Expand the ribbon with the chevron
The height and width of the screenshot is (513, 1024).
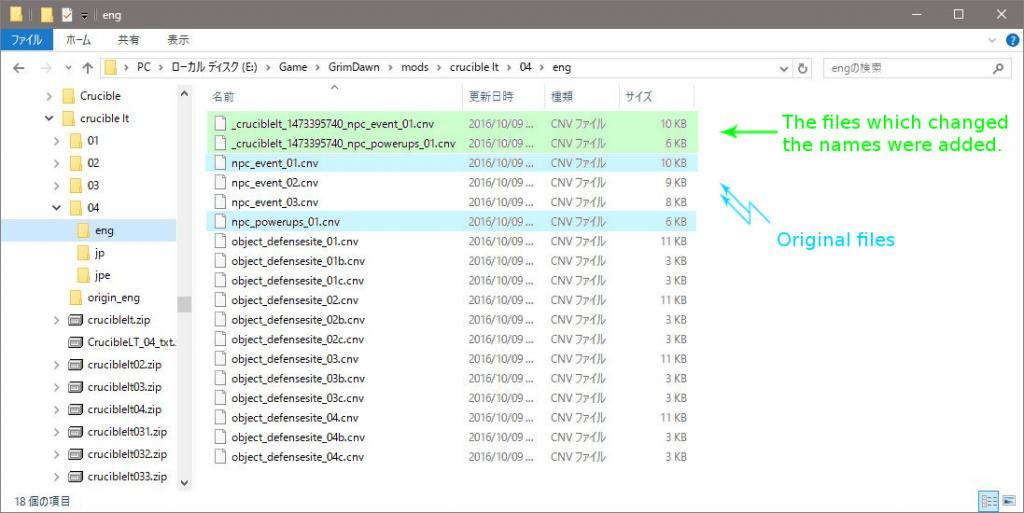992,40
